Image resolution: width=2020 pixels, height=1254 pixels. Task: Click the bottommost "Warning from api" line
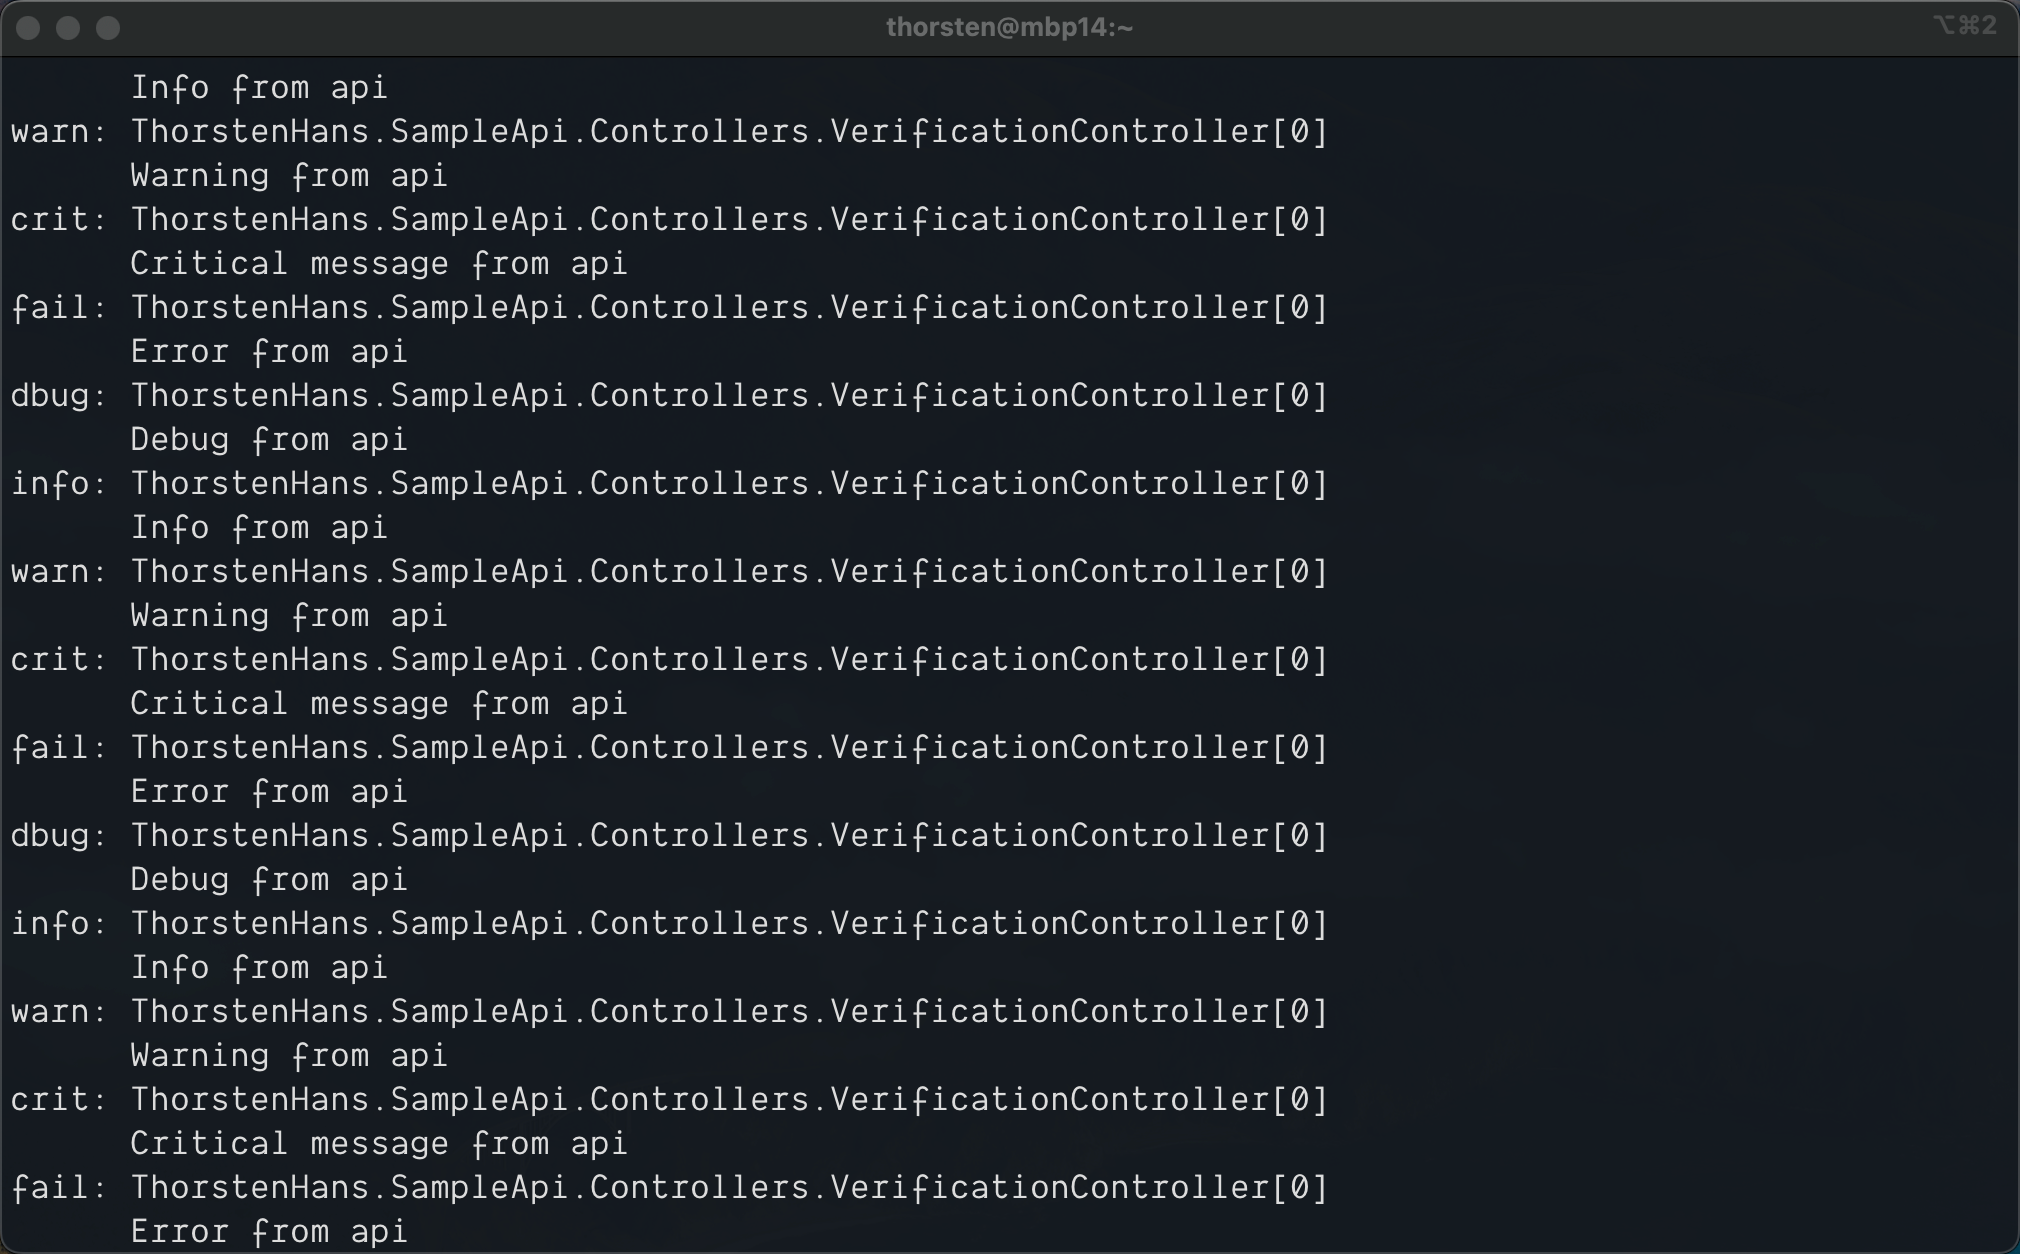[x=289, y=1056]
